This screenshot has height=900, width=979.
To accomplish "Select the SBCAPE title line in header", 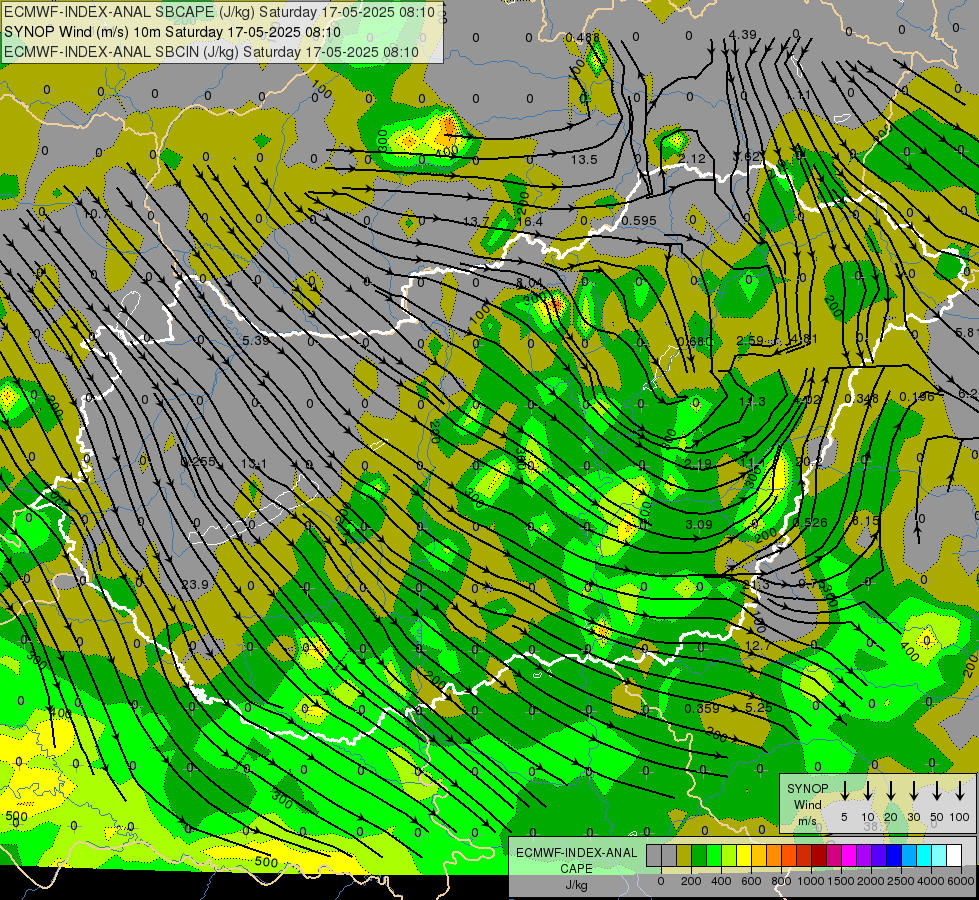I will 220,12.
